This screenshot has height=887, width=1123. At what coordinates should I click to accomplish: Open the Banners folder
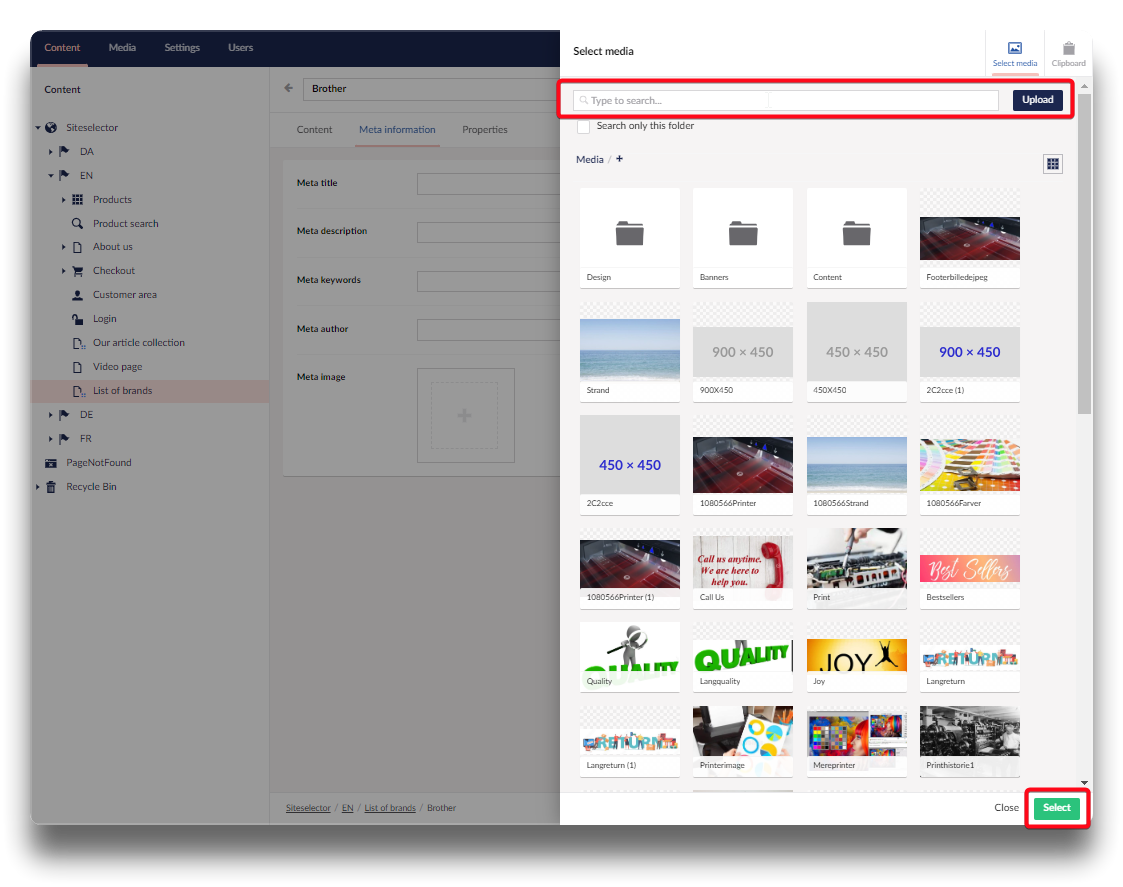pyautogui.click(x=742, y=236)
